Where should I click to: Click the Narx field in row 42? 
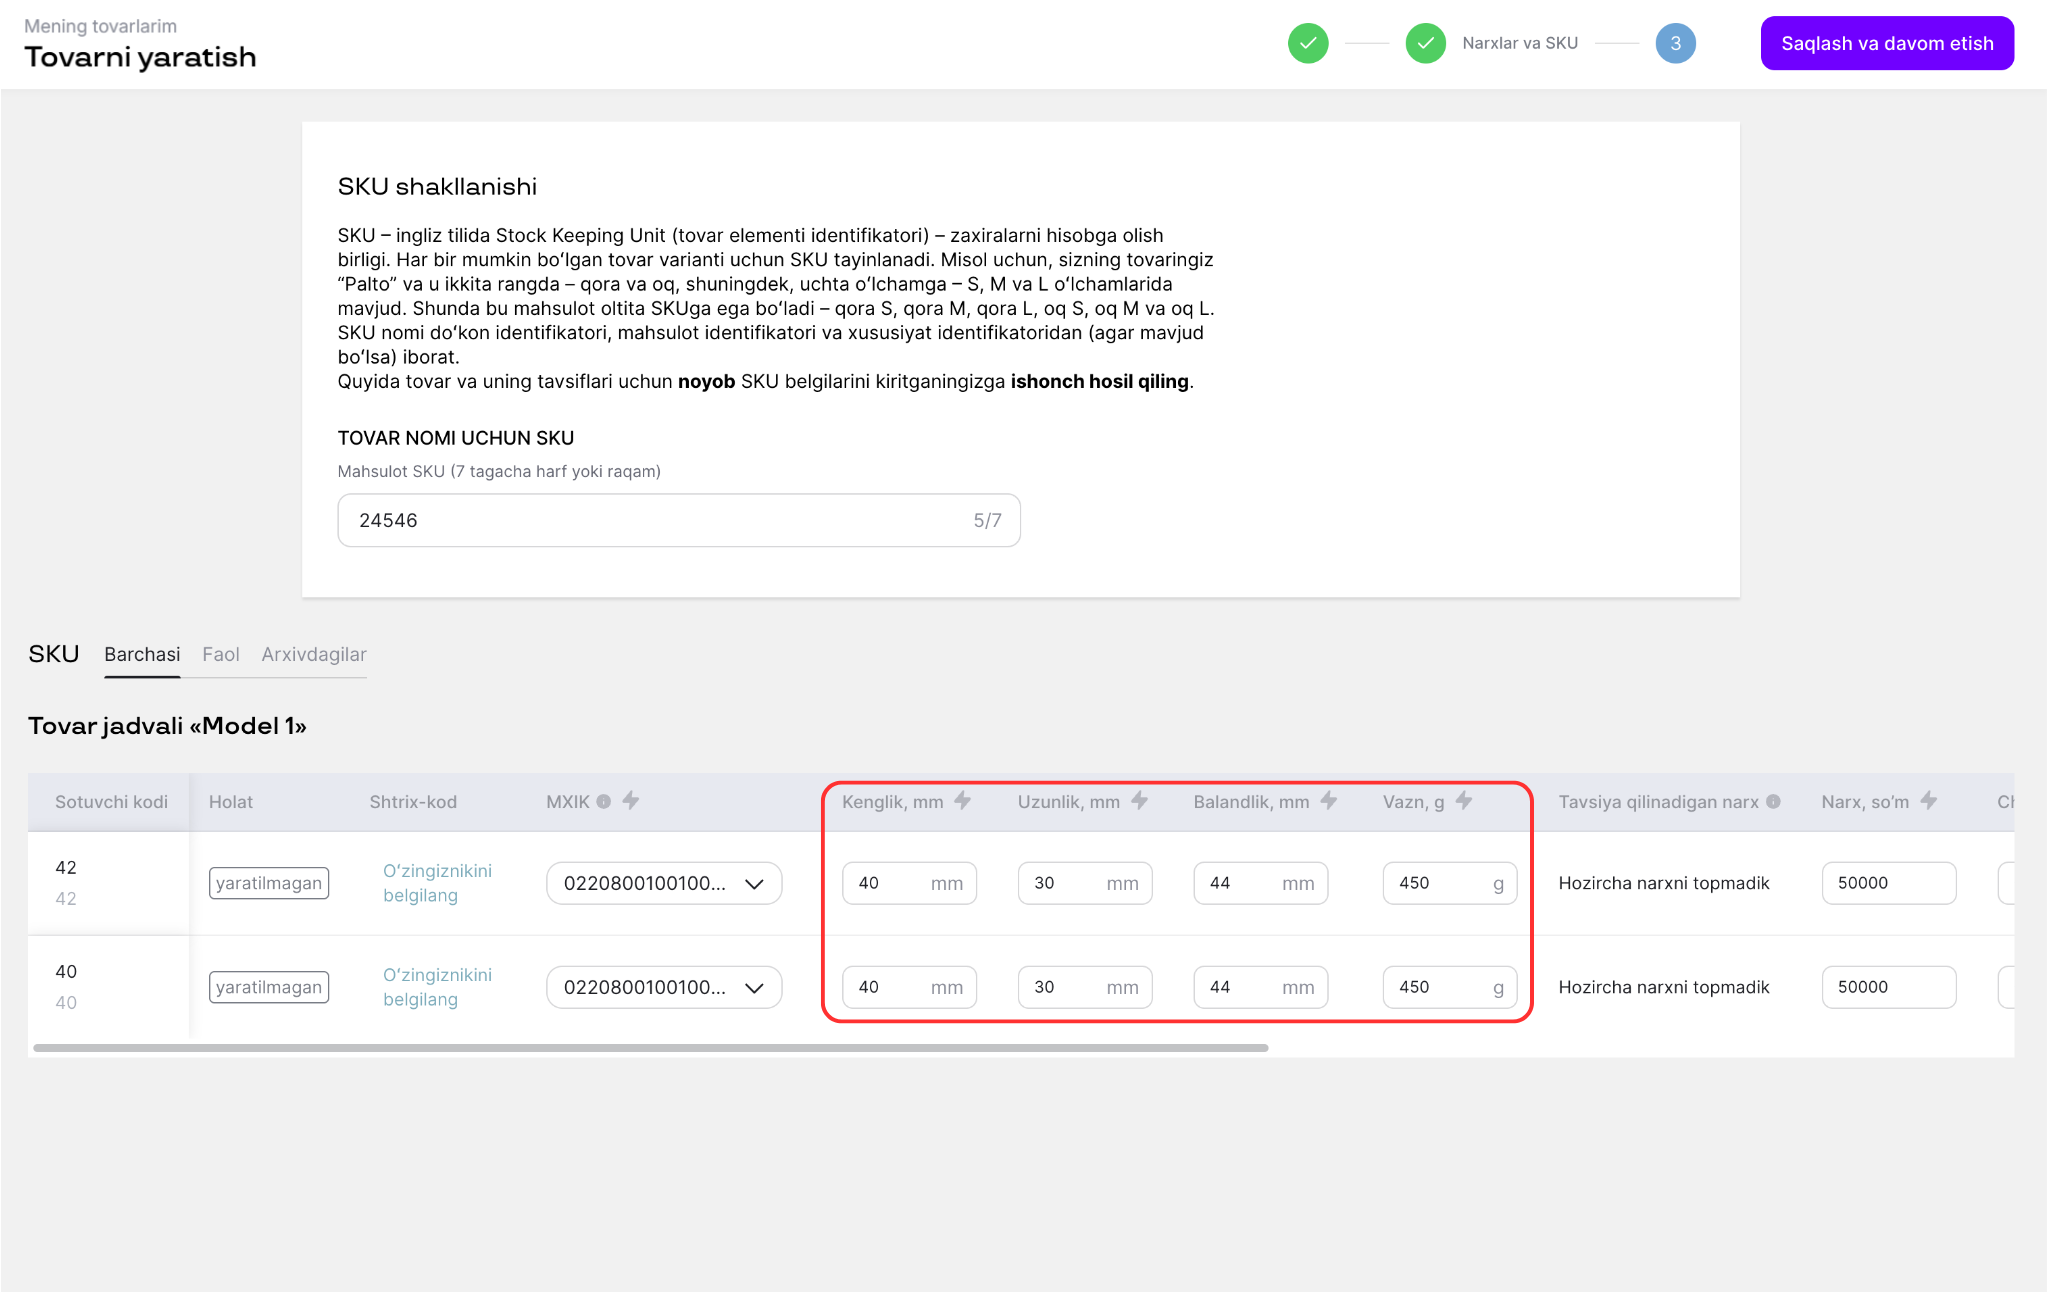1889,883
